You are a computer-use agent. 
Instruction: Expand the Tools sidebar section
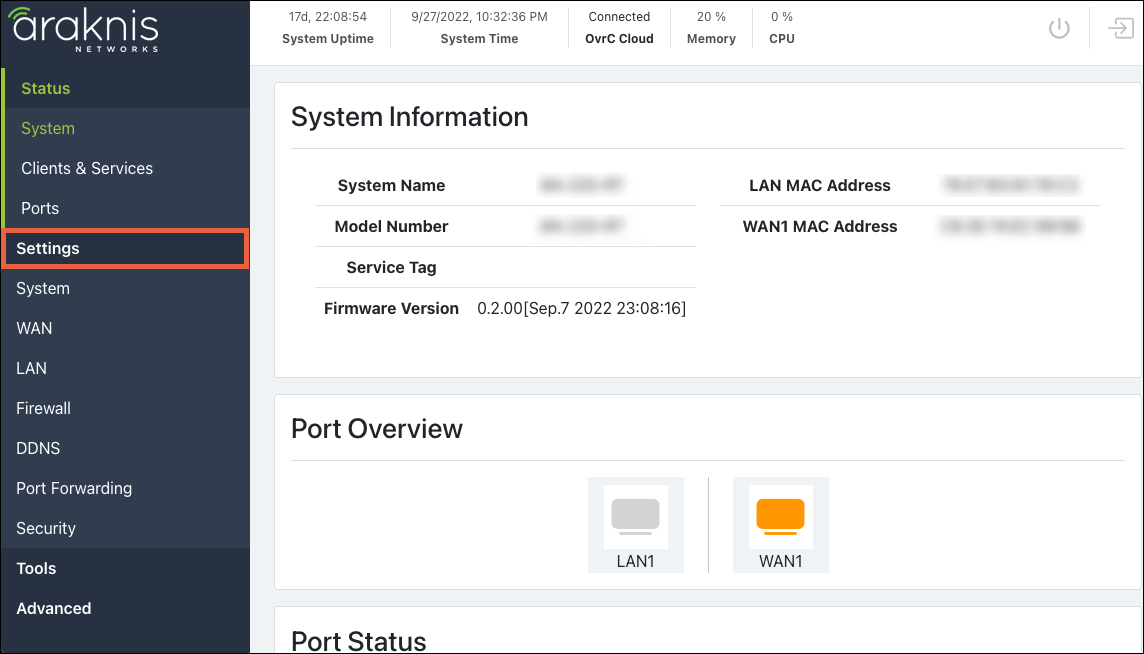36,568
